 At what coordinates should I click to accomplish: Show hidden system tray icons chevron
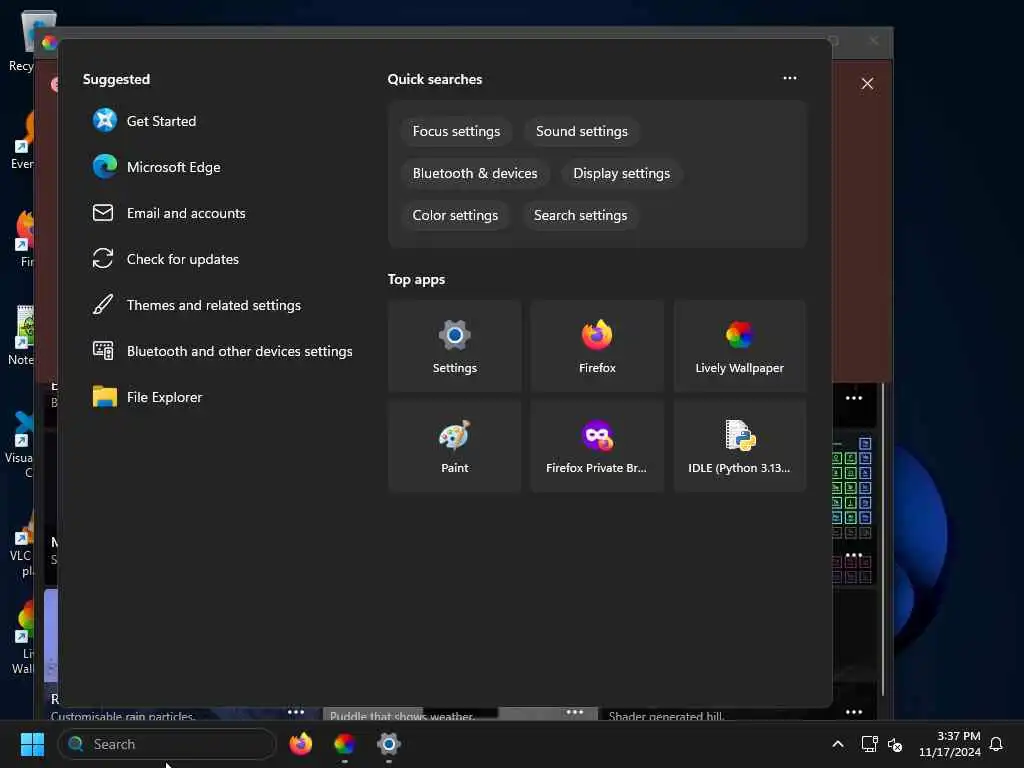pyautogui.click(x=838, y=744)
